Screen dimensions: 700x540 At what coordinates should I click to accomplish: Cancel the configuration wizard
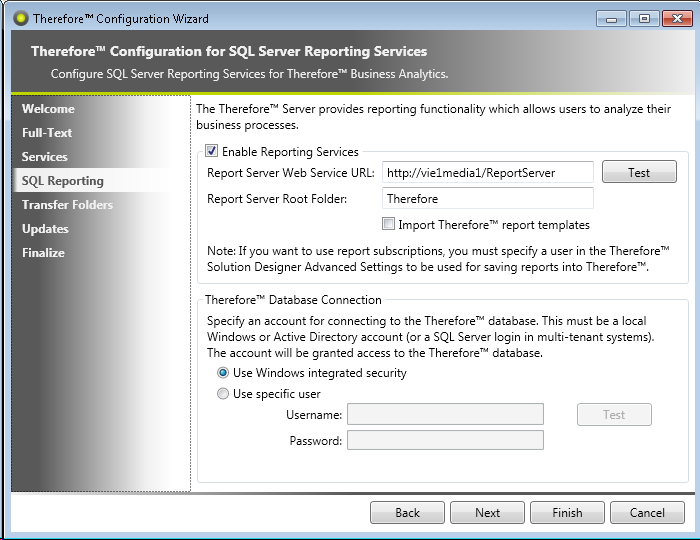coord(647,512)
